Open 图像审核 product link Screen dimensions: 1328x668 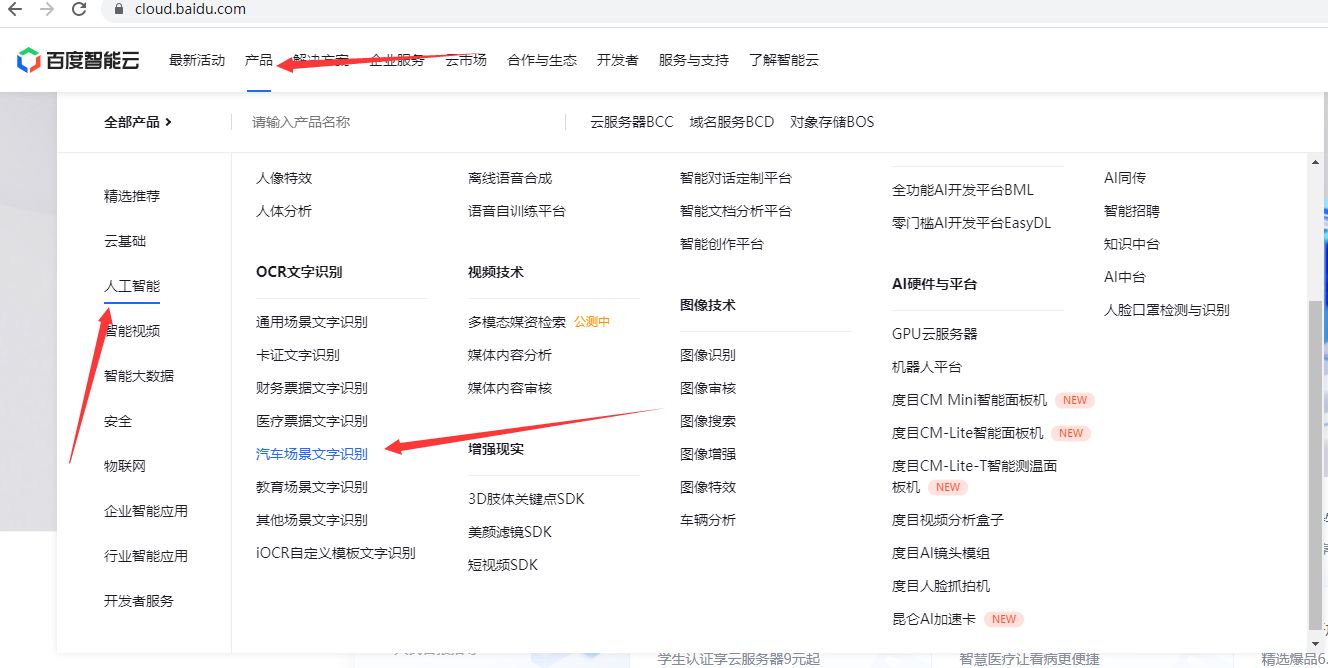click(708, 388)
